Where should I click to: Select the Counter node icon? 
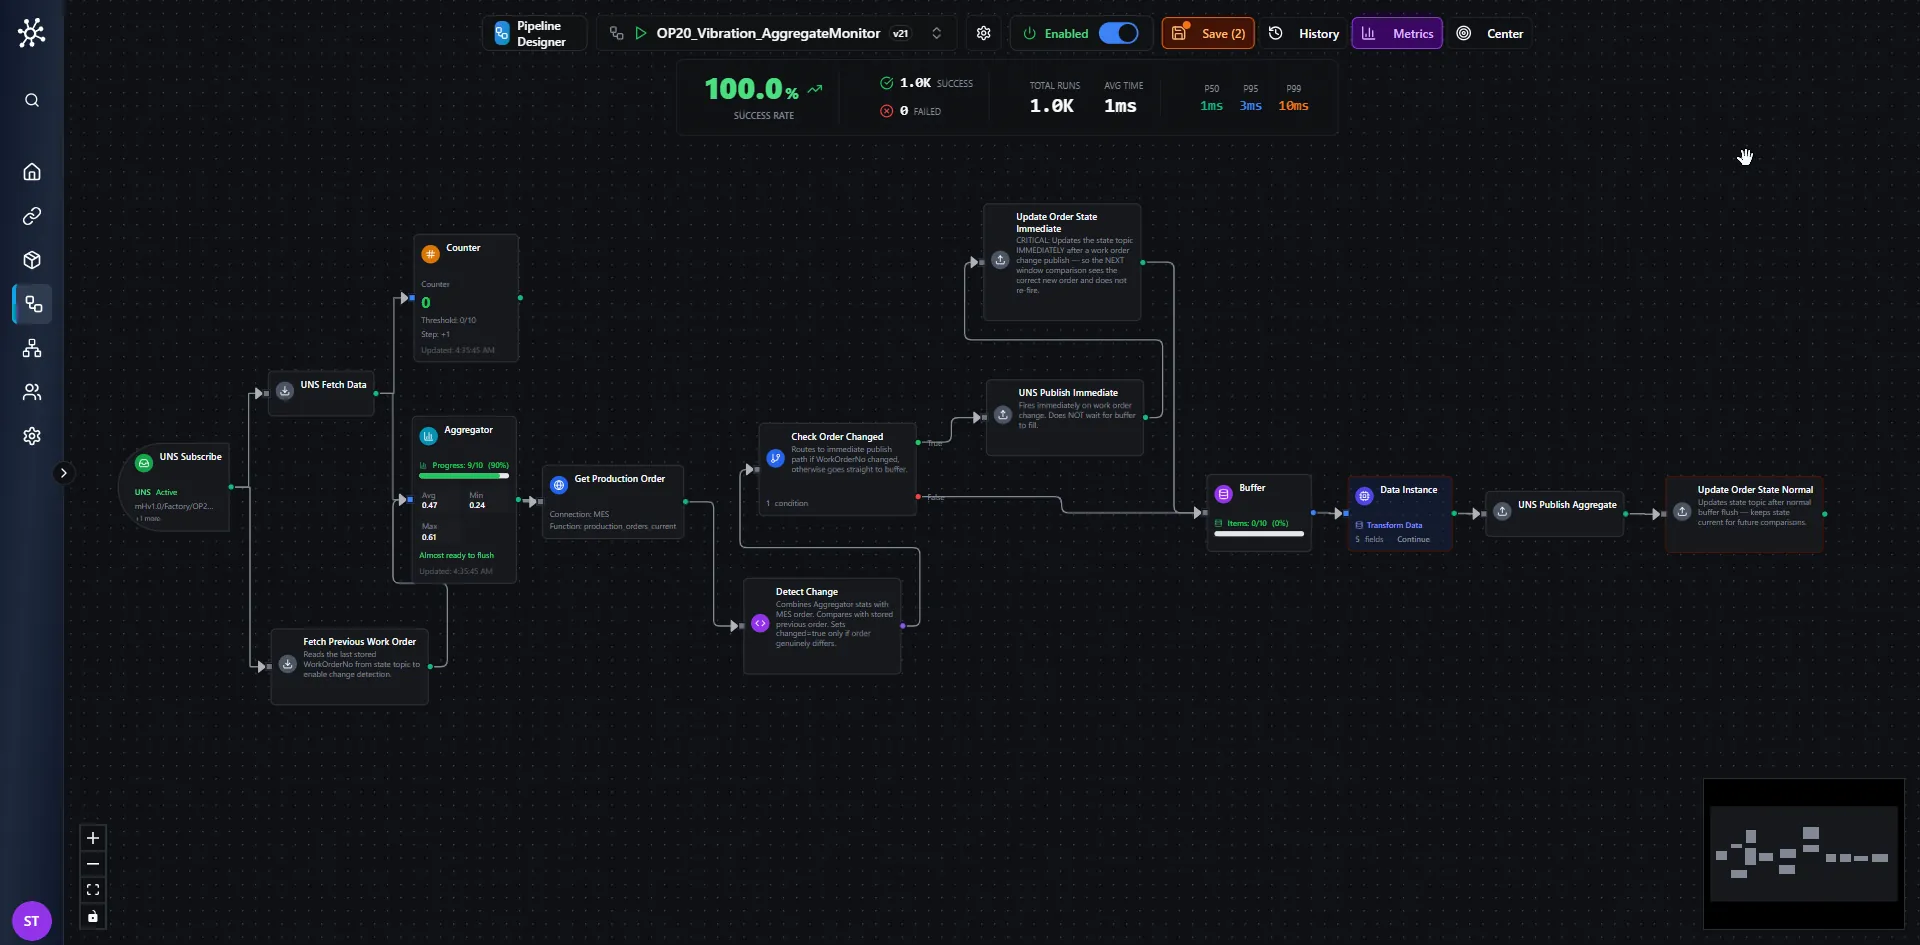[x=430, y=254]
